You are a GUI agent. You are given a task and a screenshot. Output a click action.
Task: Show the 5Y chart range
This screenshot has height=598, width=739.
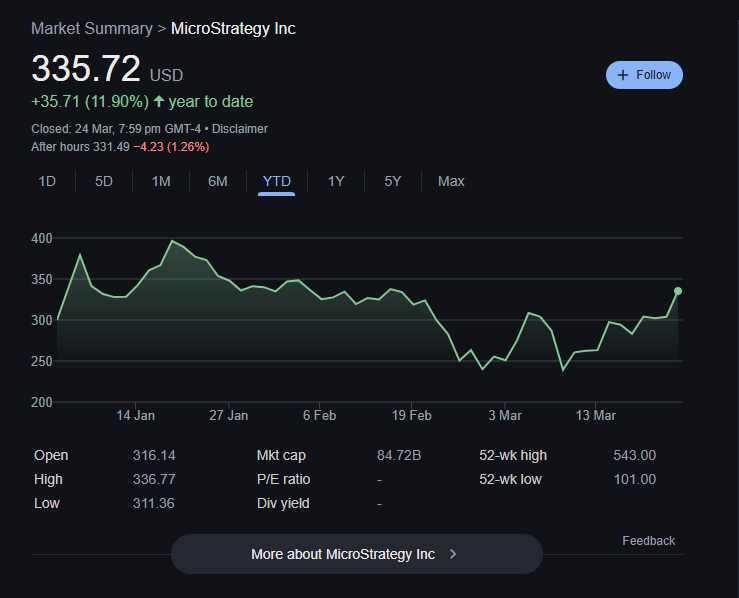[x=393, y=181]
